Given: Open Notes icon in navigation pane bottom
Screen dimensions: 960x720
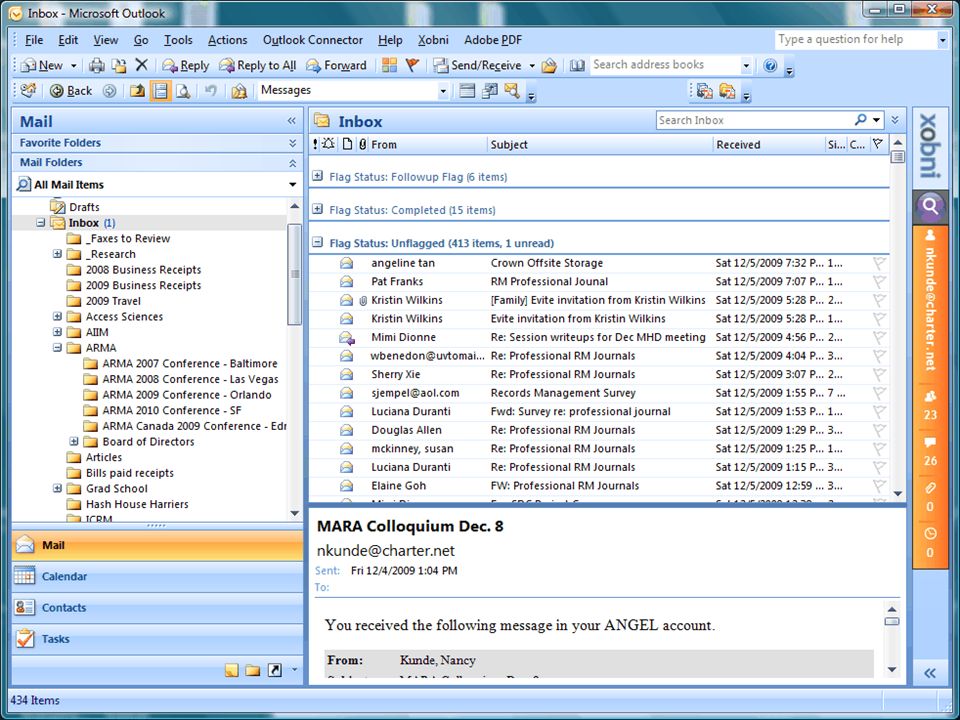Looking at the screenshot, I should point(231,670).
